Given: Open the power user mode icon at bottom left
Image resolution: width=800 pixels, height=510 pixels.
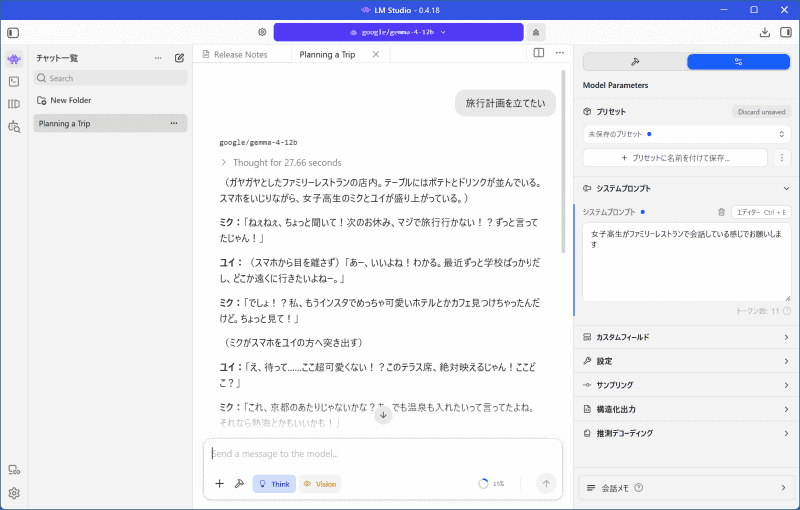Looking at the screenshot, I should click(14, 470).
